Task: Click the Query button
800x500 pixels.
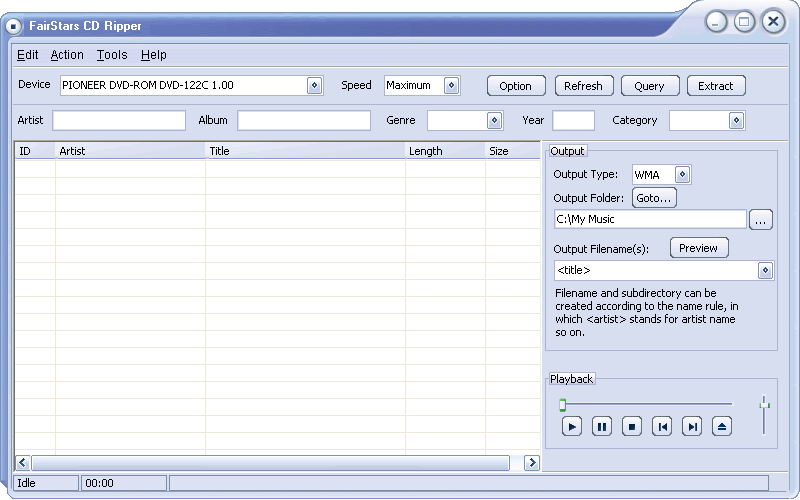Action: [650, 86]
